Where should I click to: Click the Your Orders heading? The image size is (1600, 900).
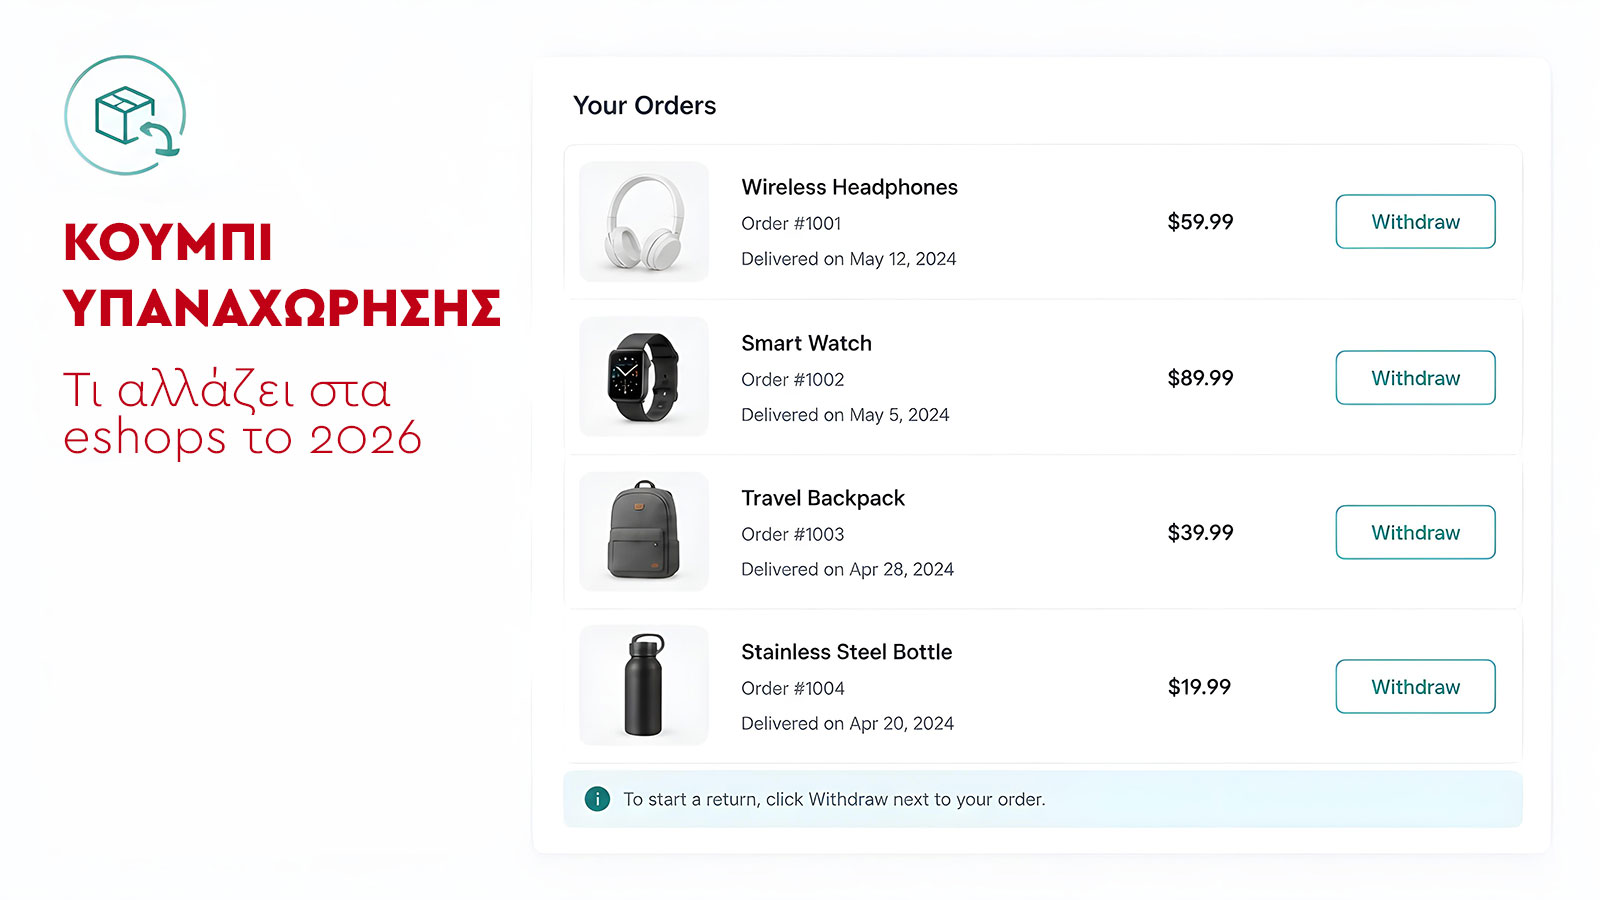click(644, 105)
